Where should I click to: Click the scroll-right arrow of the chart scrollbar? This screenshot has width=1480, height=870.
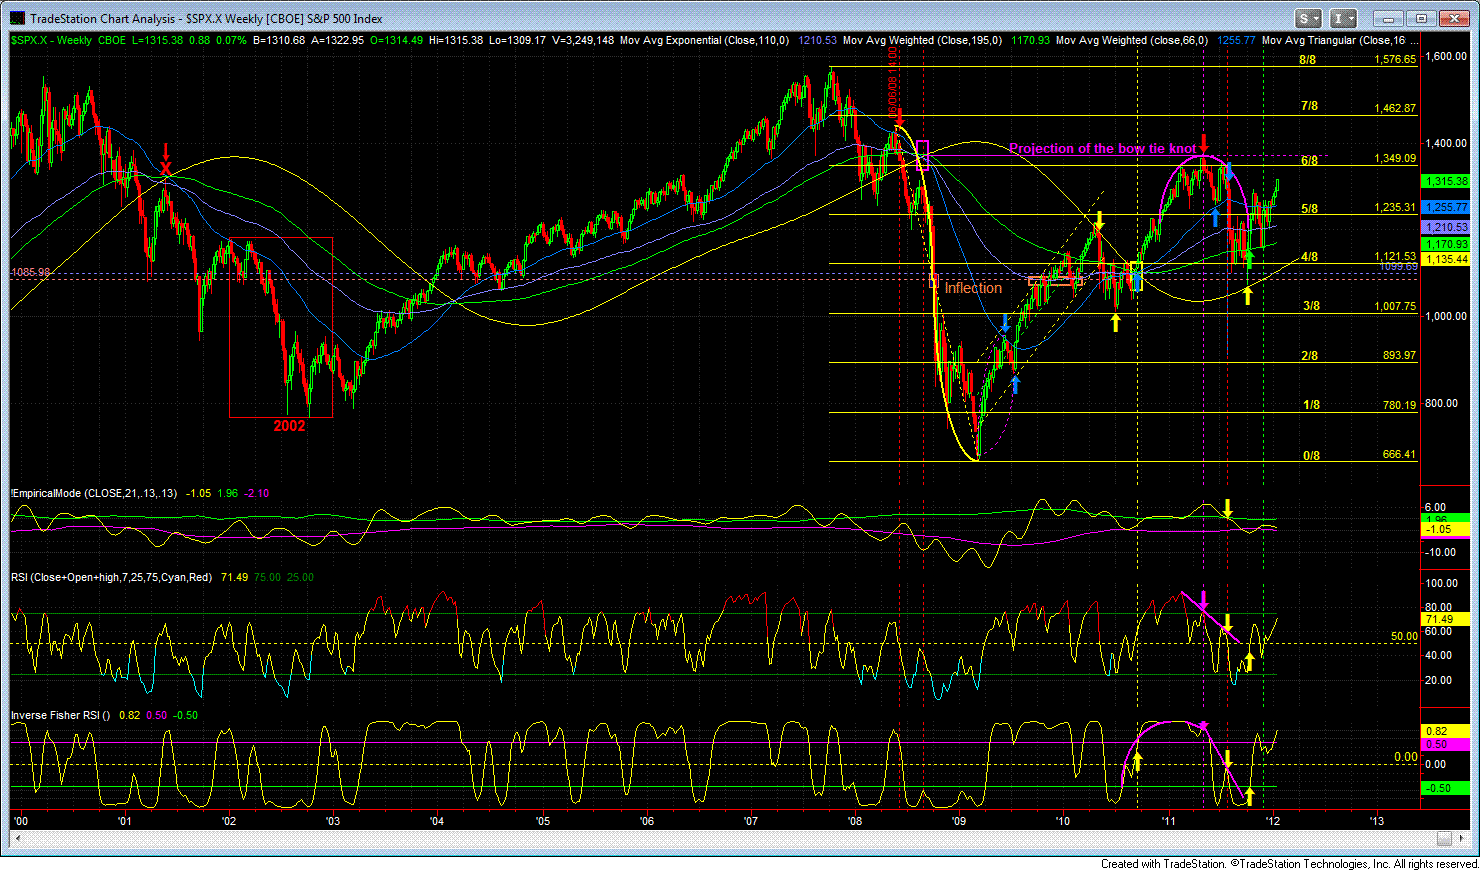click(1461, 838)
